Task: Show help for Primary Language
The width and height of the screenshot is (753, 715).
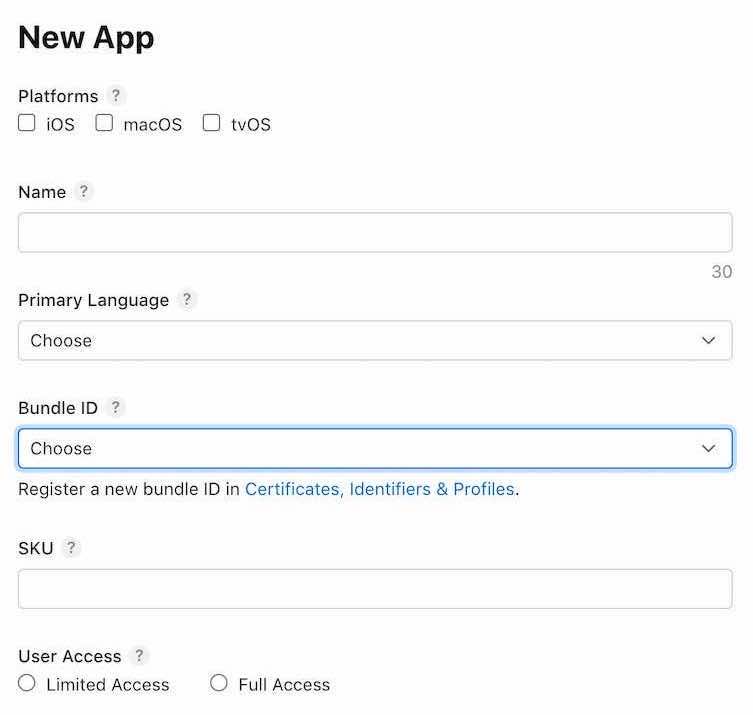Action: coord(187,299)
